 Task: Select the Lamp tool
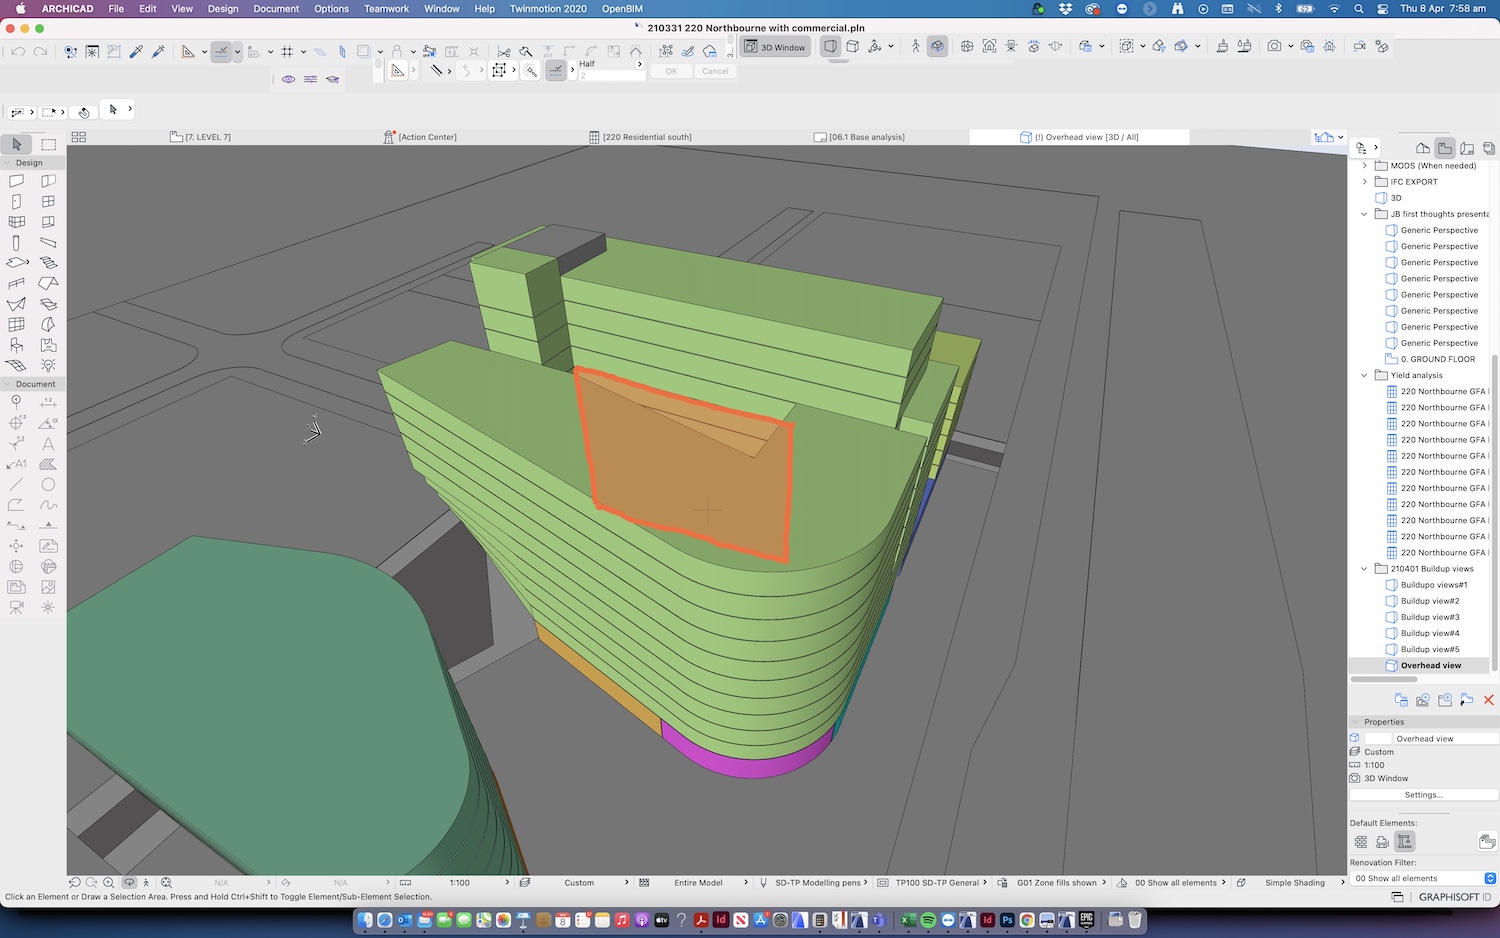click(48, 365)
